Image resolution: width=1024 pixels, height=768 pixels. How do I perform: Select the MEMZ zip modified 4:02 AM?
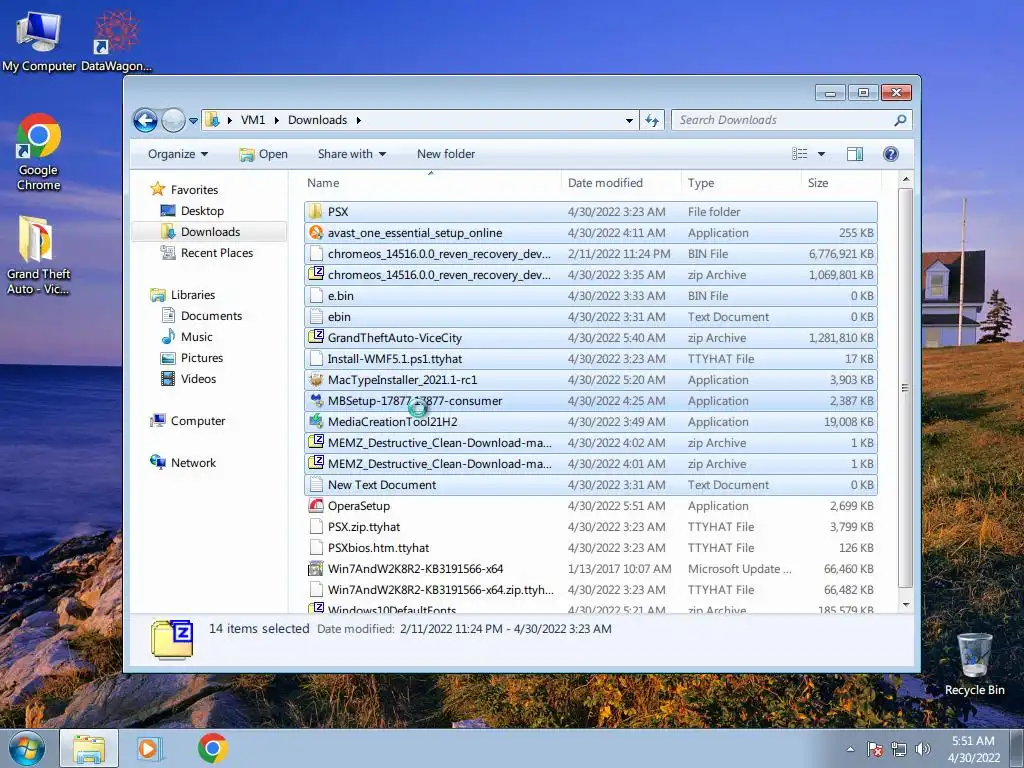click(x=590, y=443)
